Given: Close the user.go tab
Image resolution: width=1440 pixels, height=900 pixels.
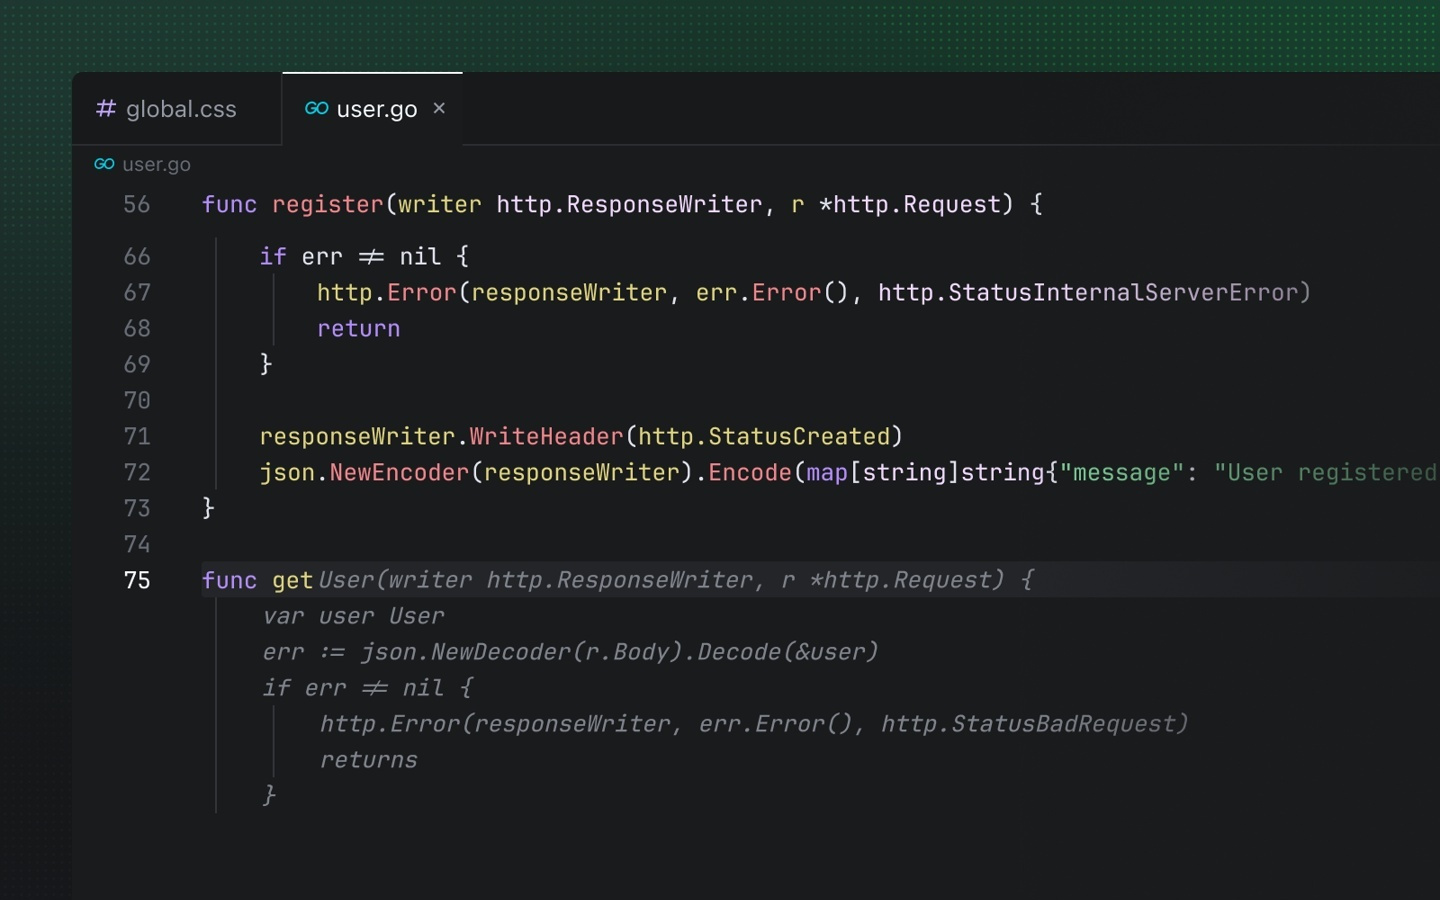Looking at the screenshot, I should (x=439, y=108).
